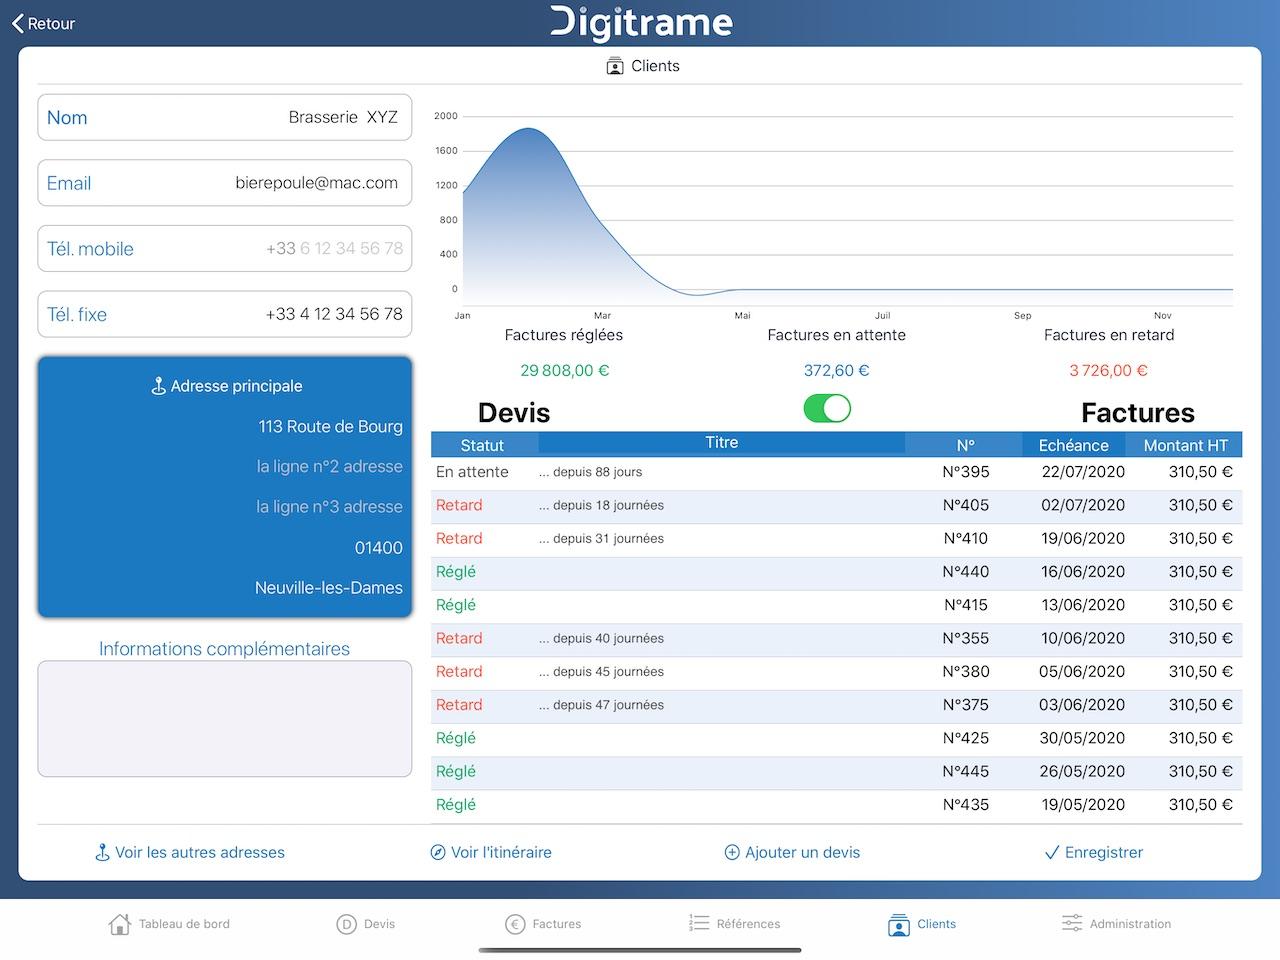Click the 3 726,00 € overdue total

(x=1109, y=371)
